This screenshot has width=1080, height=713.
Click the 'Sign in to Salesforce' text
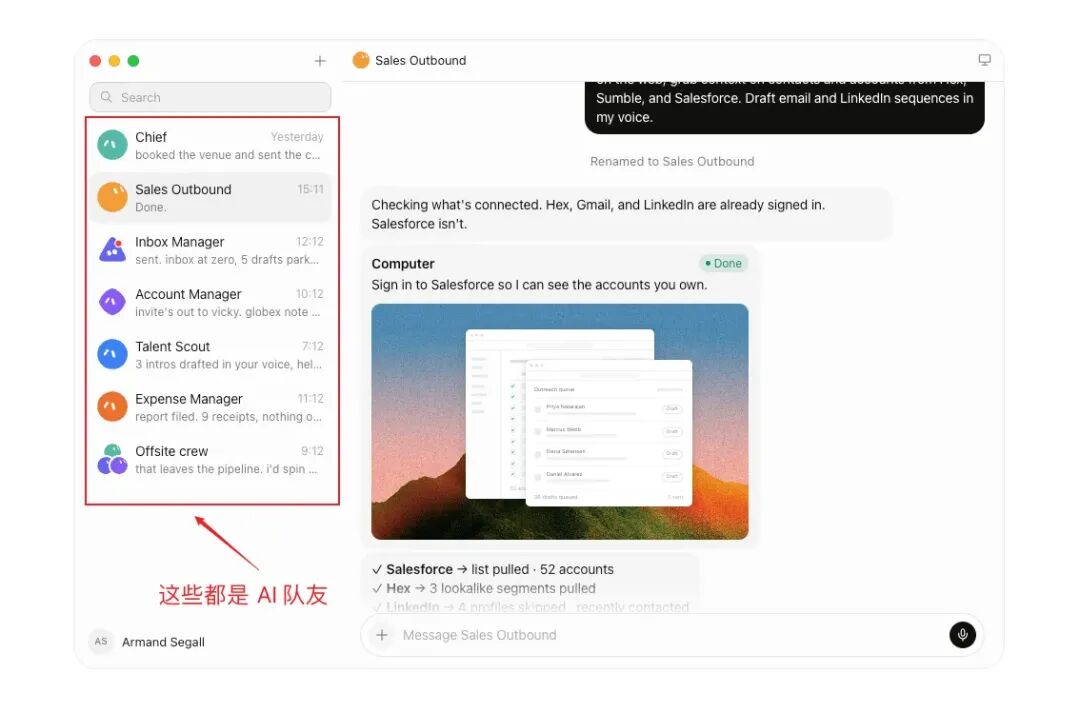(539, 285)
